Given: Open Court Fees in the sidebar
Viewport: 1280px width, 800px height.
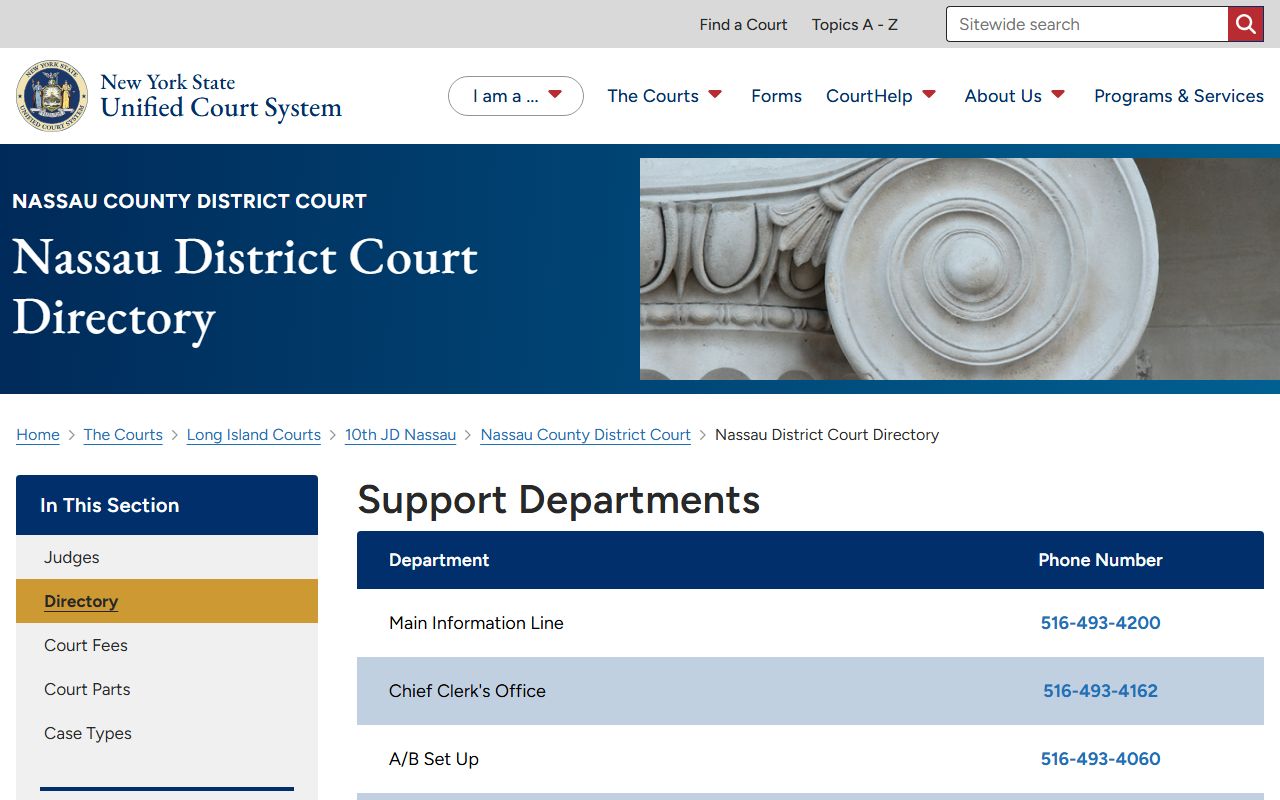Looking at the screenshot, I should point(167,645).
